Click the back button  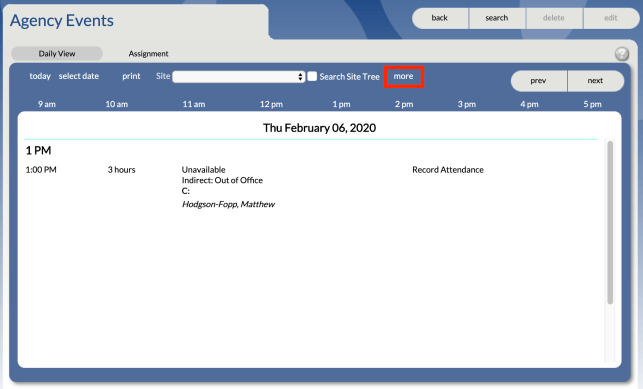point(440,18)
